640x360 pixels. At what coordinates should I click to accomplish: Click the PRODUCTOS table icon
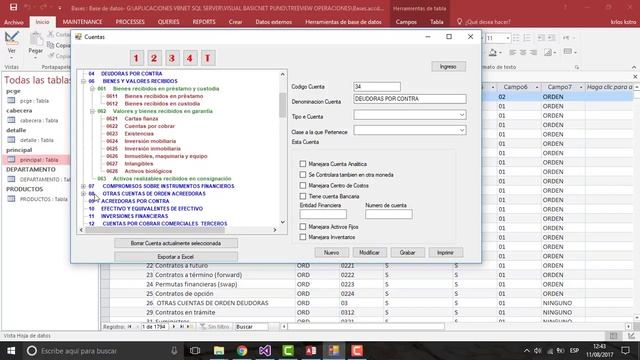click(11, 199)
